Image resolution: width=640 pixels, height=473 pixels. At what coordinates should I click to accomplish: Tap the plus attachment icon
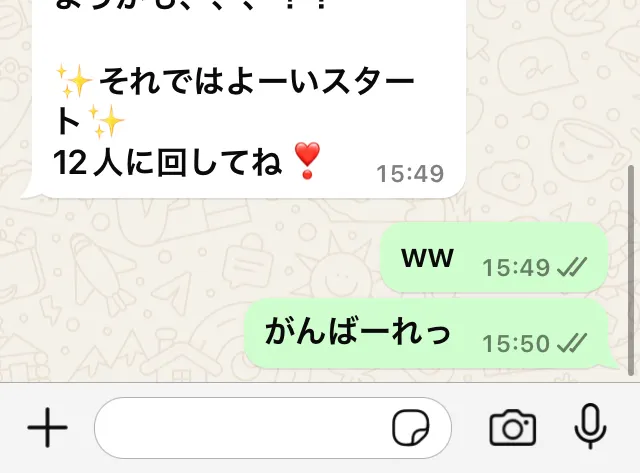(47, 427)
